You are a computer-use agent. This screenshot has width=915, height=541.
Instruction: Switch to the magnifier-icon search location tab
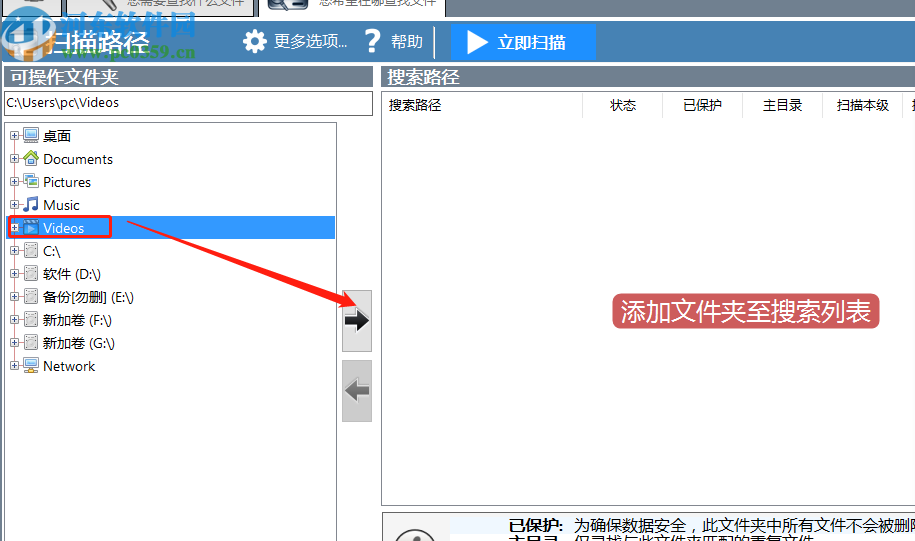352,7
